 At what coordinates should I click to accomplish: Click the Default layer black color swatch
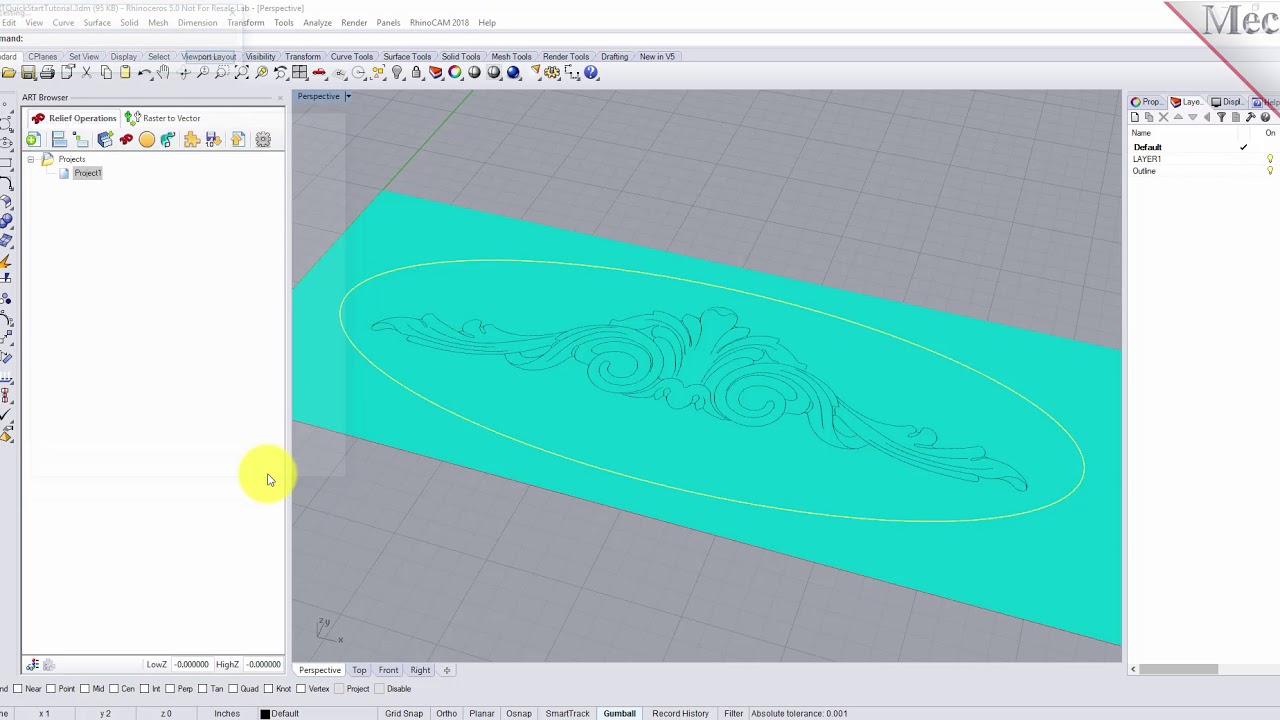265,714
